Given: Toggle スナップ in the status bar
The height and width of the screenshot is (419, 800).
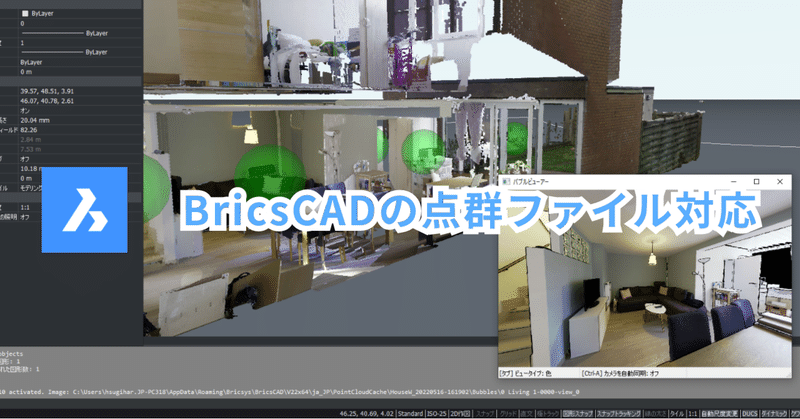Looking at the screenshot, I should pyautogui.click(x=485, y=413).
